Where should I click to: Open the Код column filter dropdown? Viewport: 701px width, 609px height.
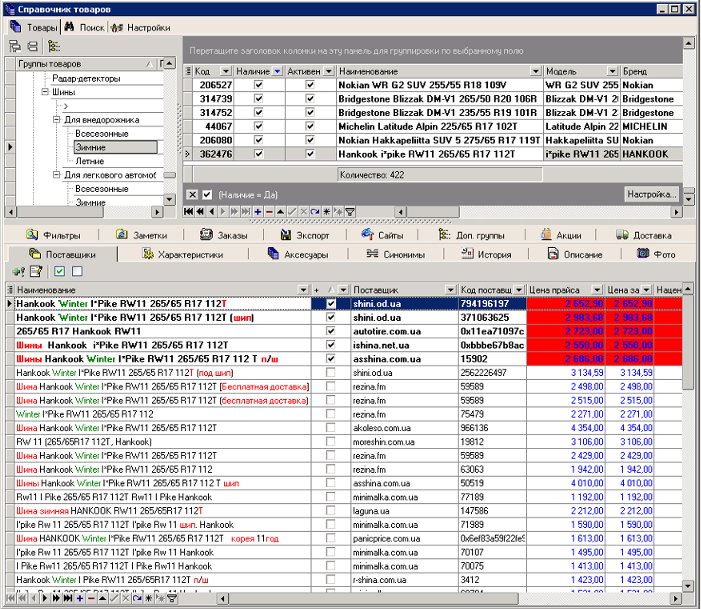(227, 72)
